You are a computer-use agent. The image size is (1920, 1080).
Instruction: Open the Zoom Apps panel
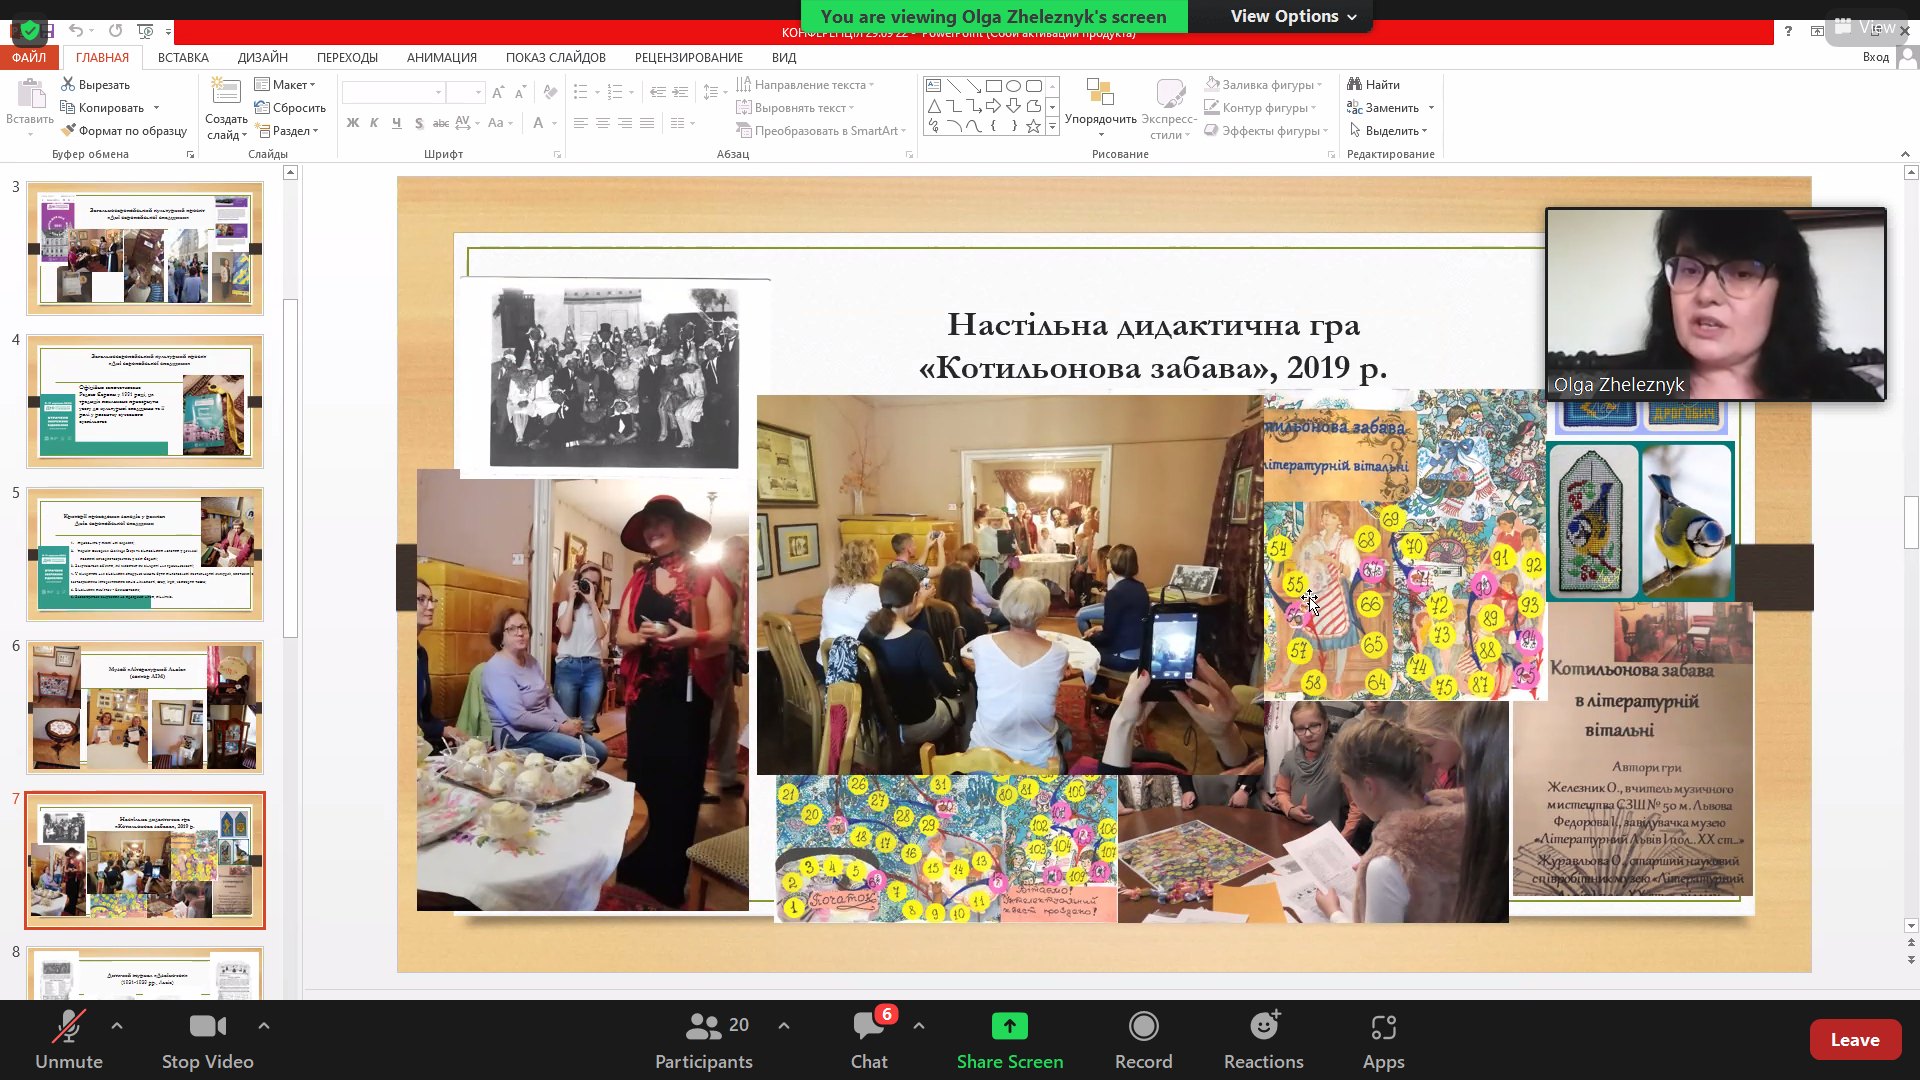pos(1383,1027)
